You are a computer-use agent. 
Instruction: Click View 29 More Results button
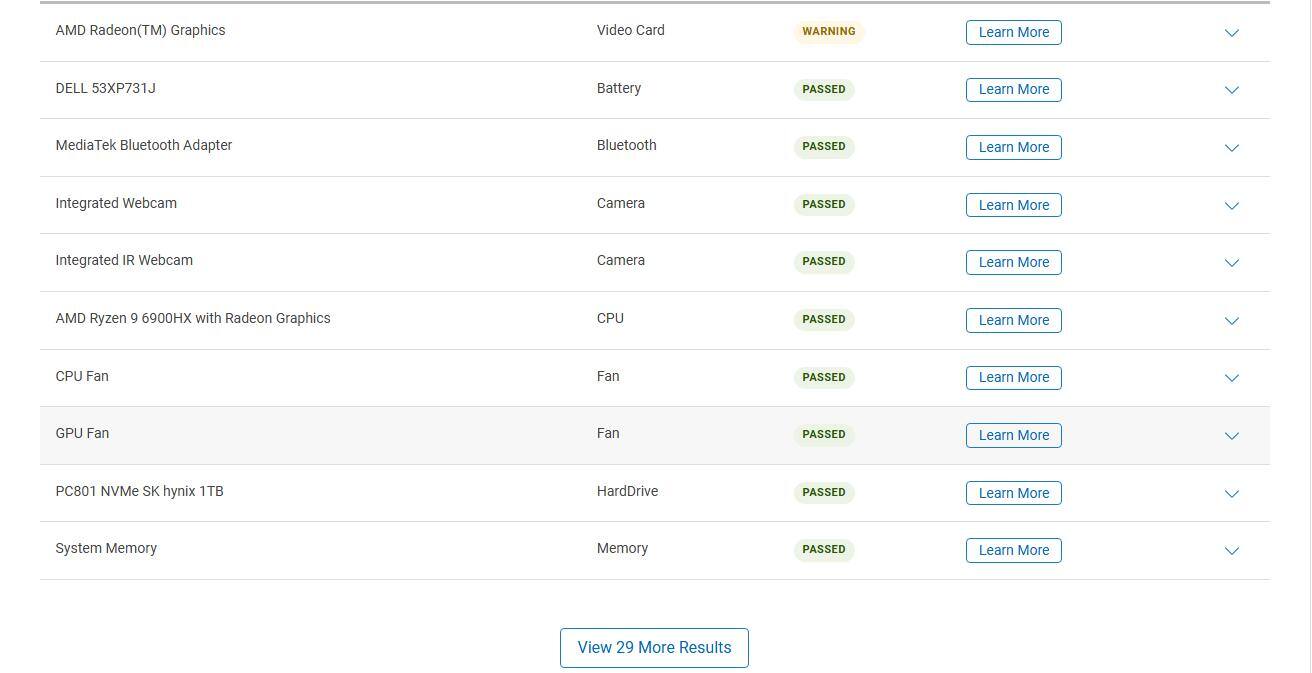pyautogui.click(x=654, y=648)
